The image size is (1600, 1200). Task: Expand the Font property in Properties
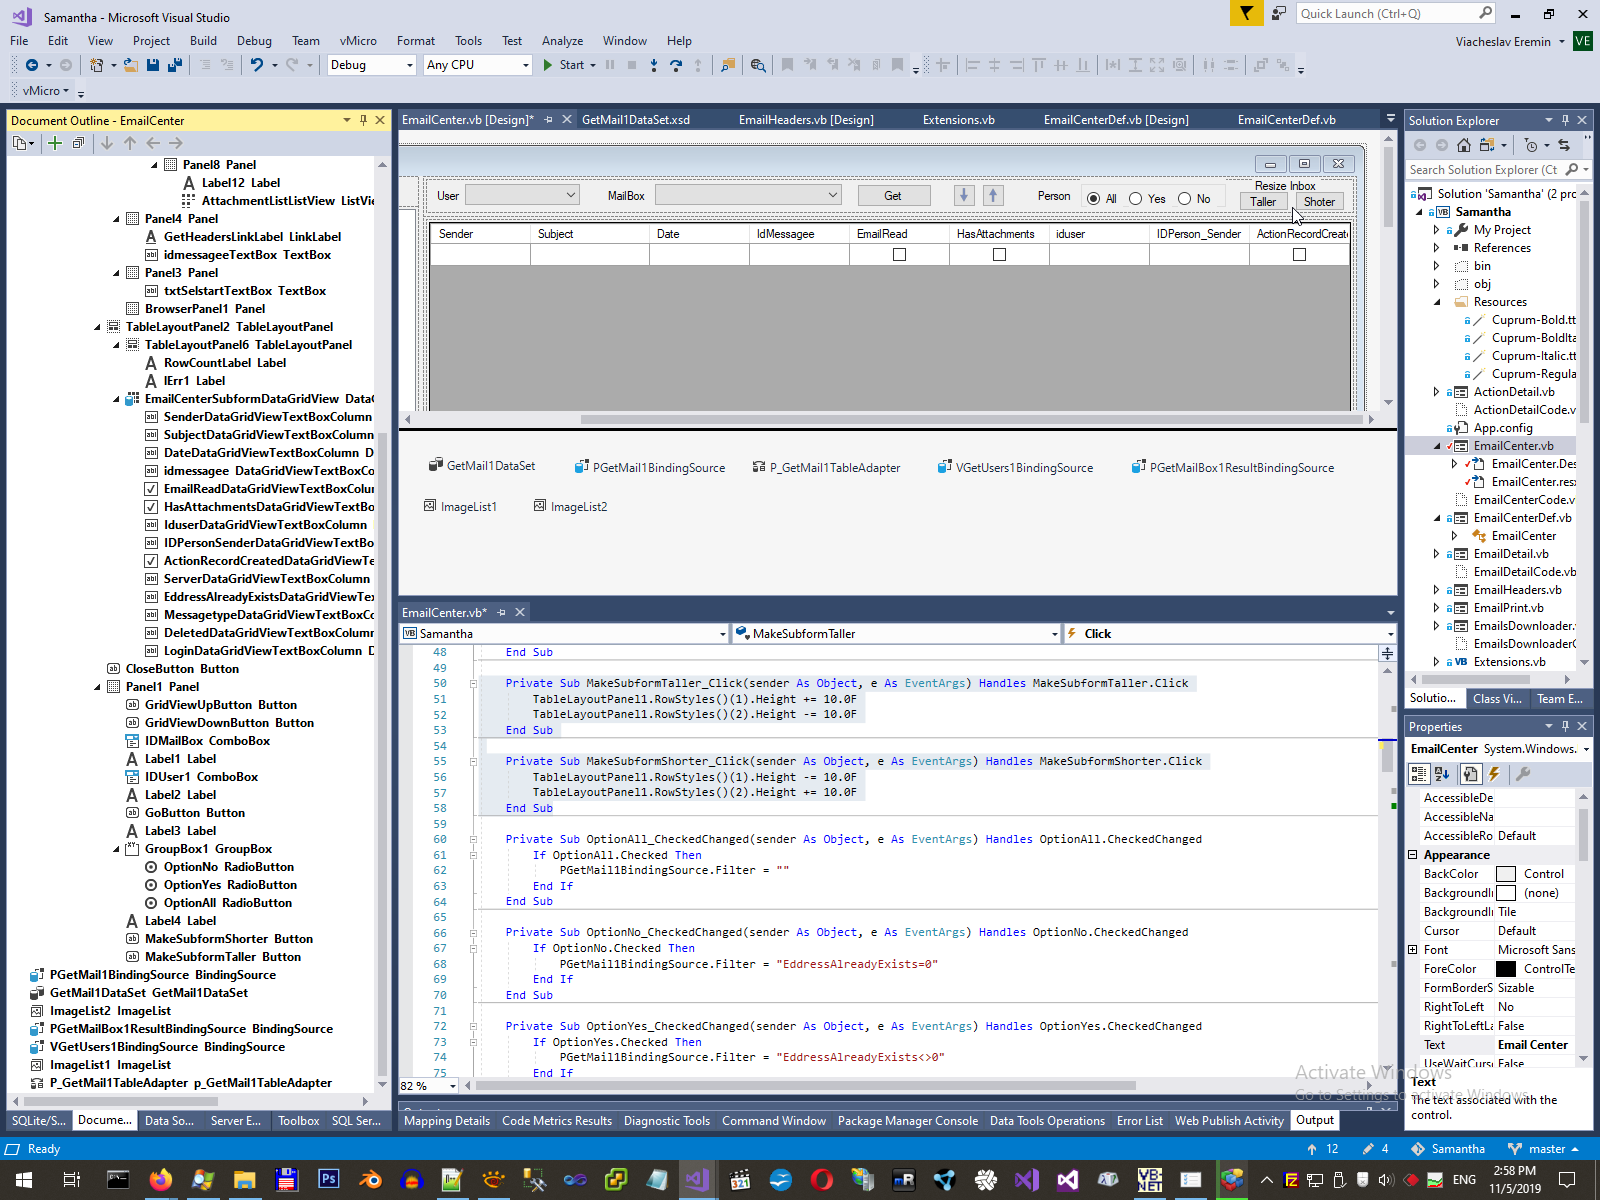click(1413, 950)
